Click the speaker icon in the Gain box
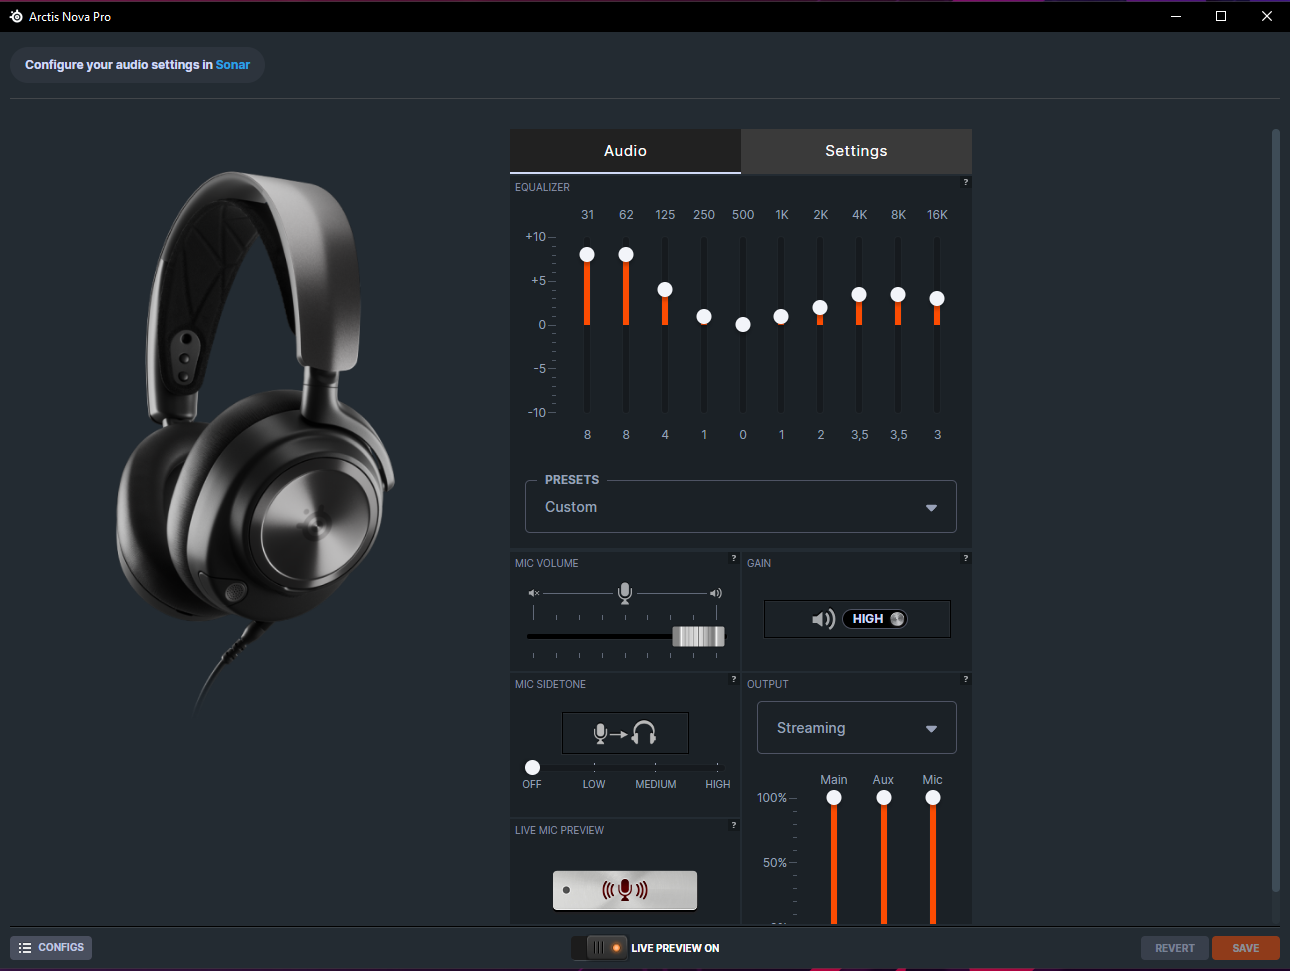 (823, 619)
